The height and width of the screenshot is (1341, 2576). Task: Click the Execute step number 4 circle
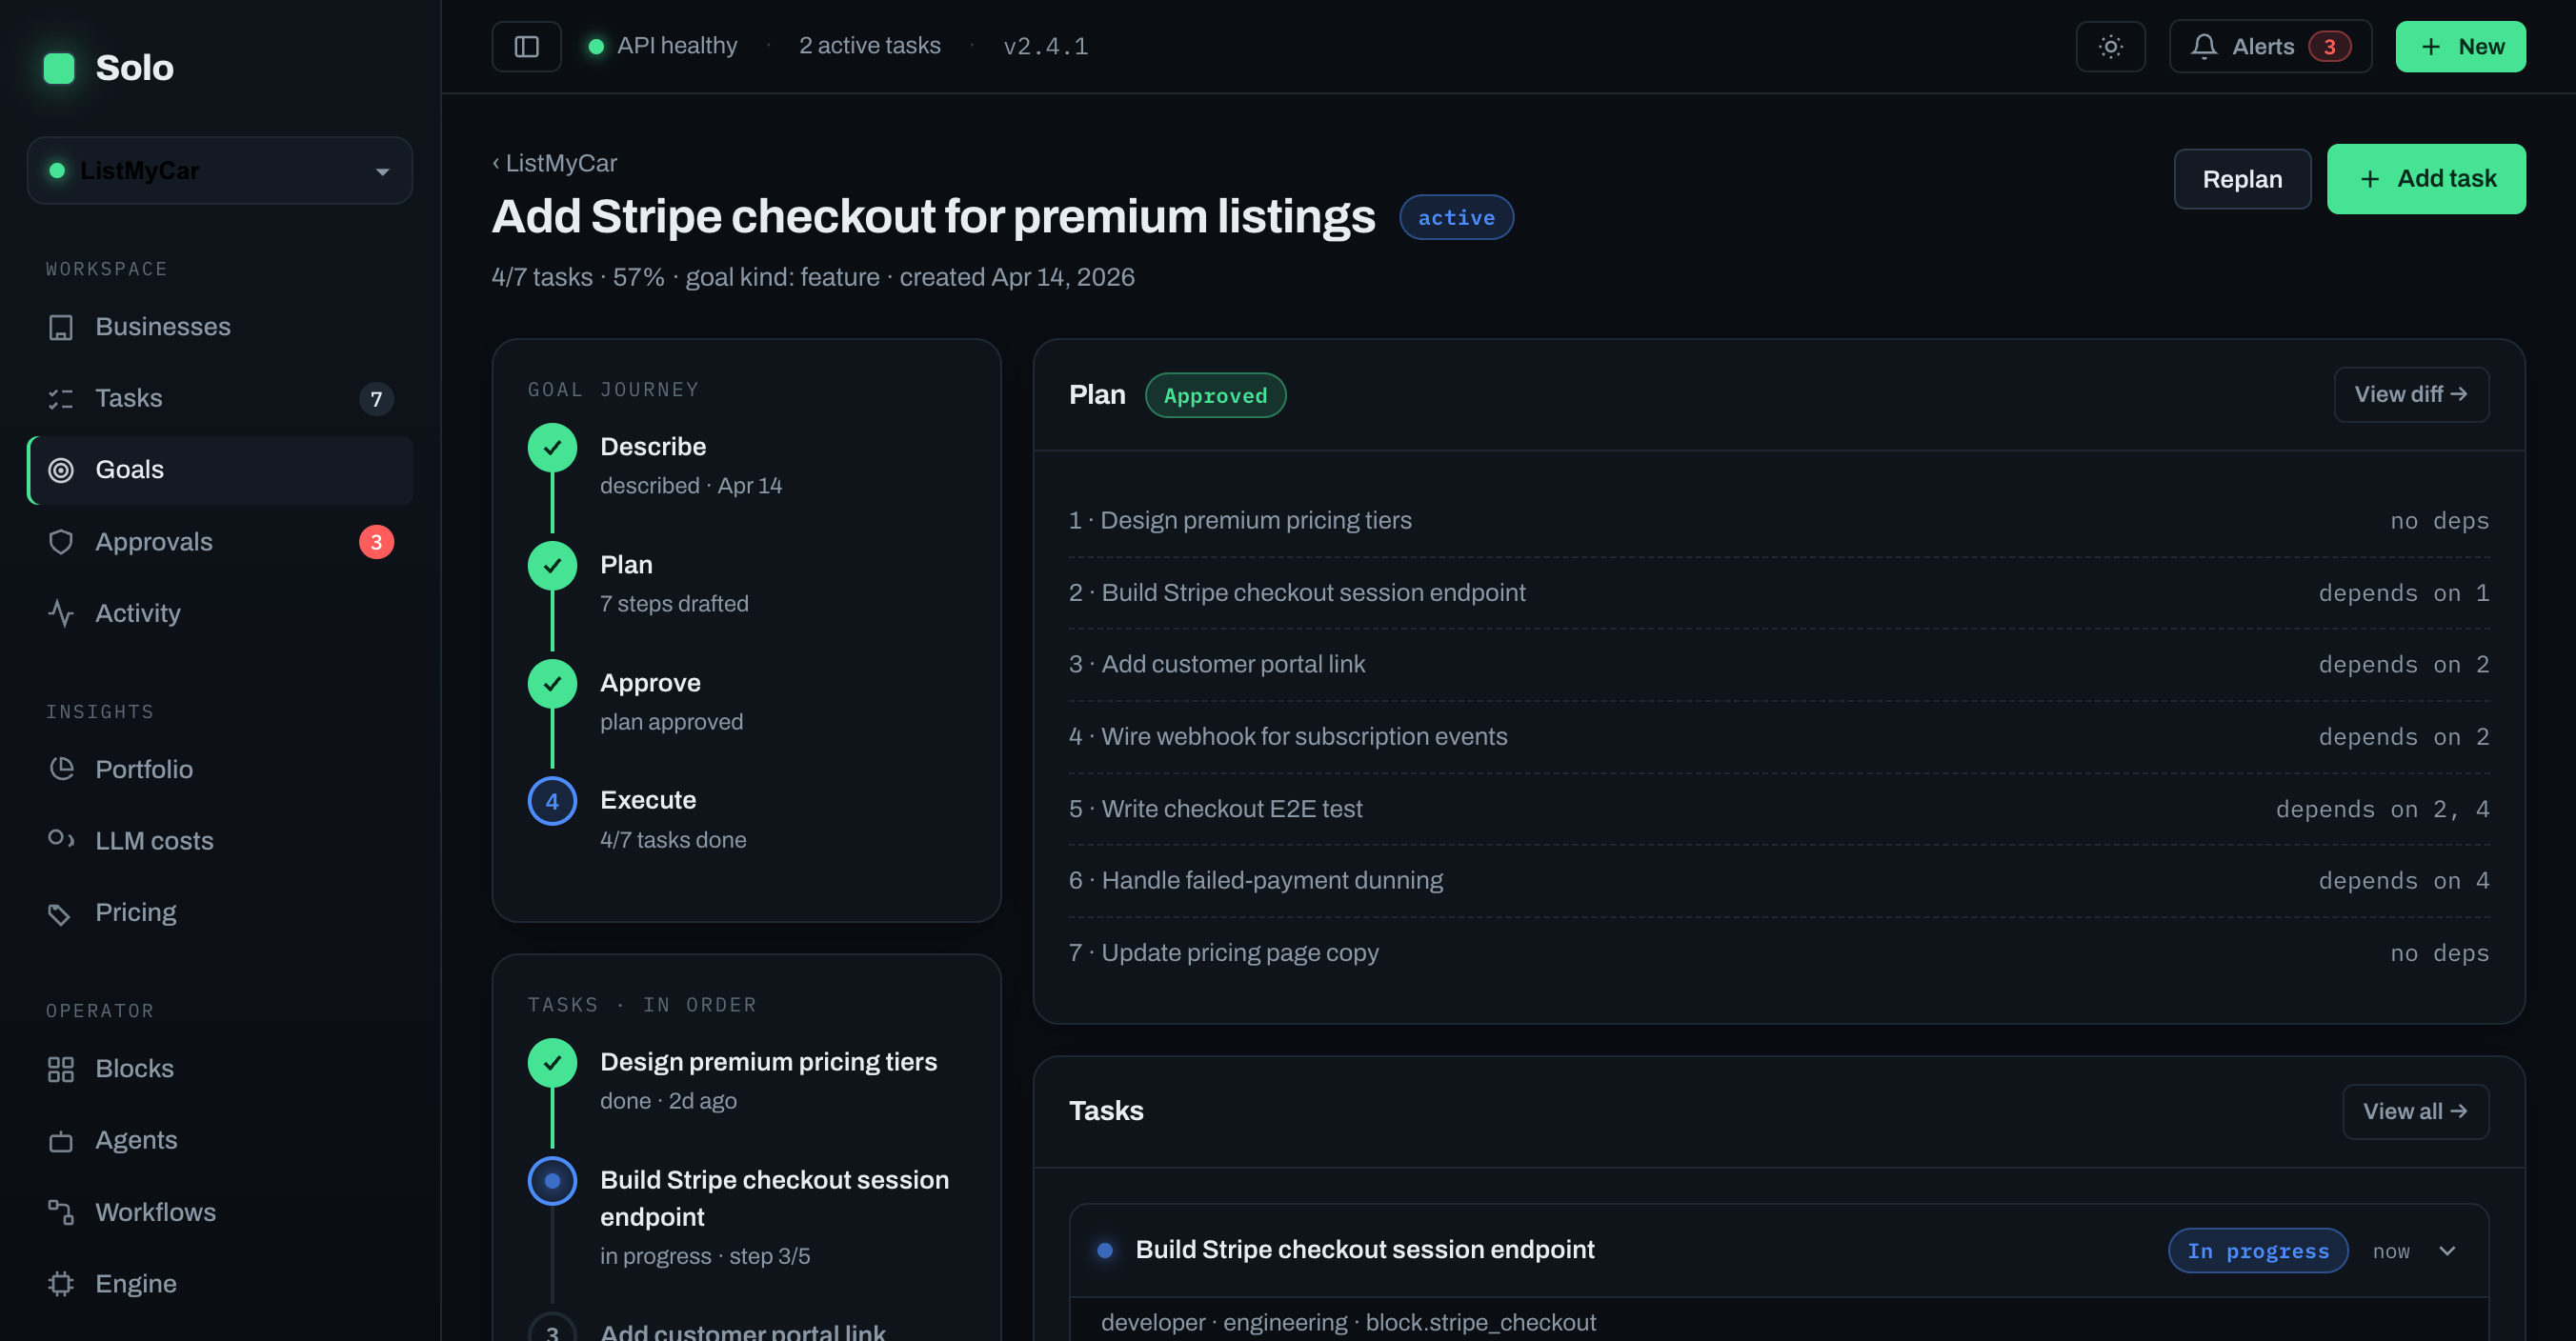click(552, 801)
